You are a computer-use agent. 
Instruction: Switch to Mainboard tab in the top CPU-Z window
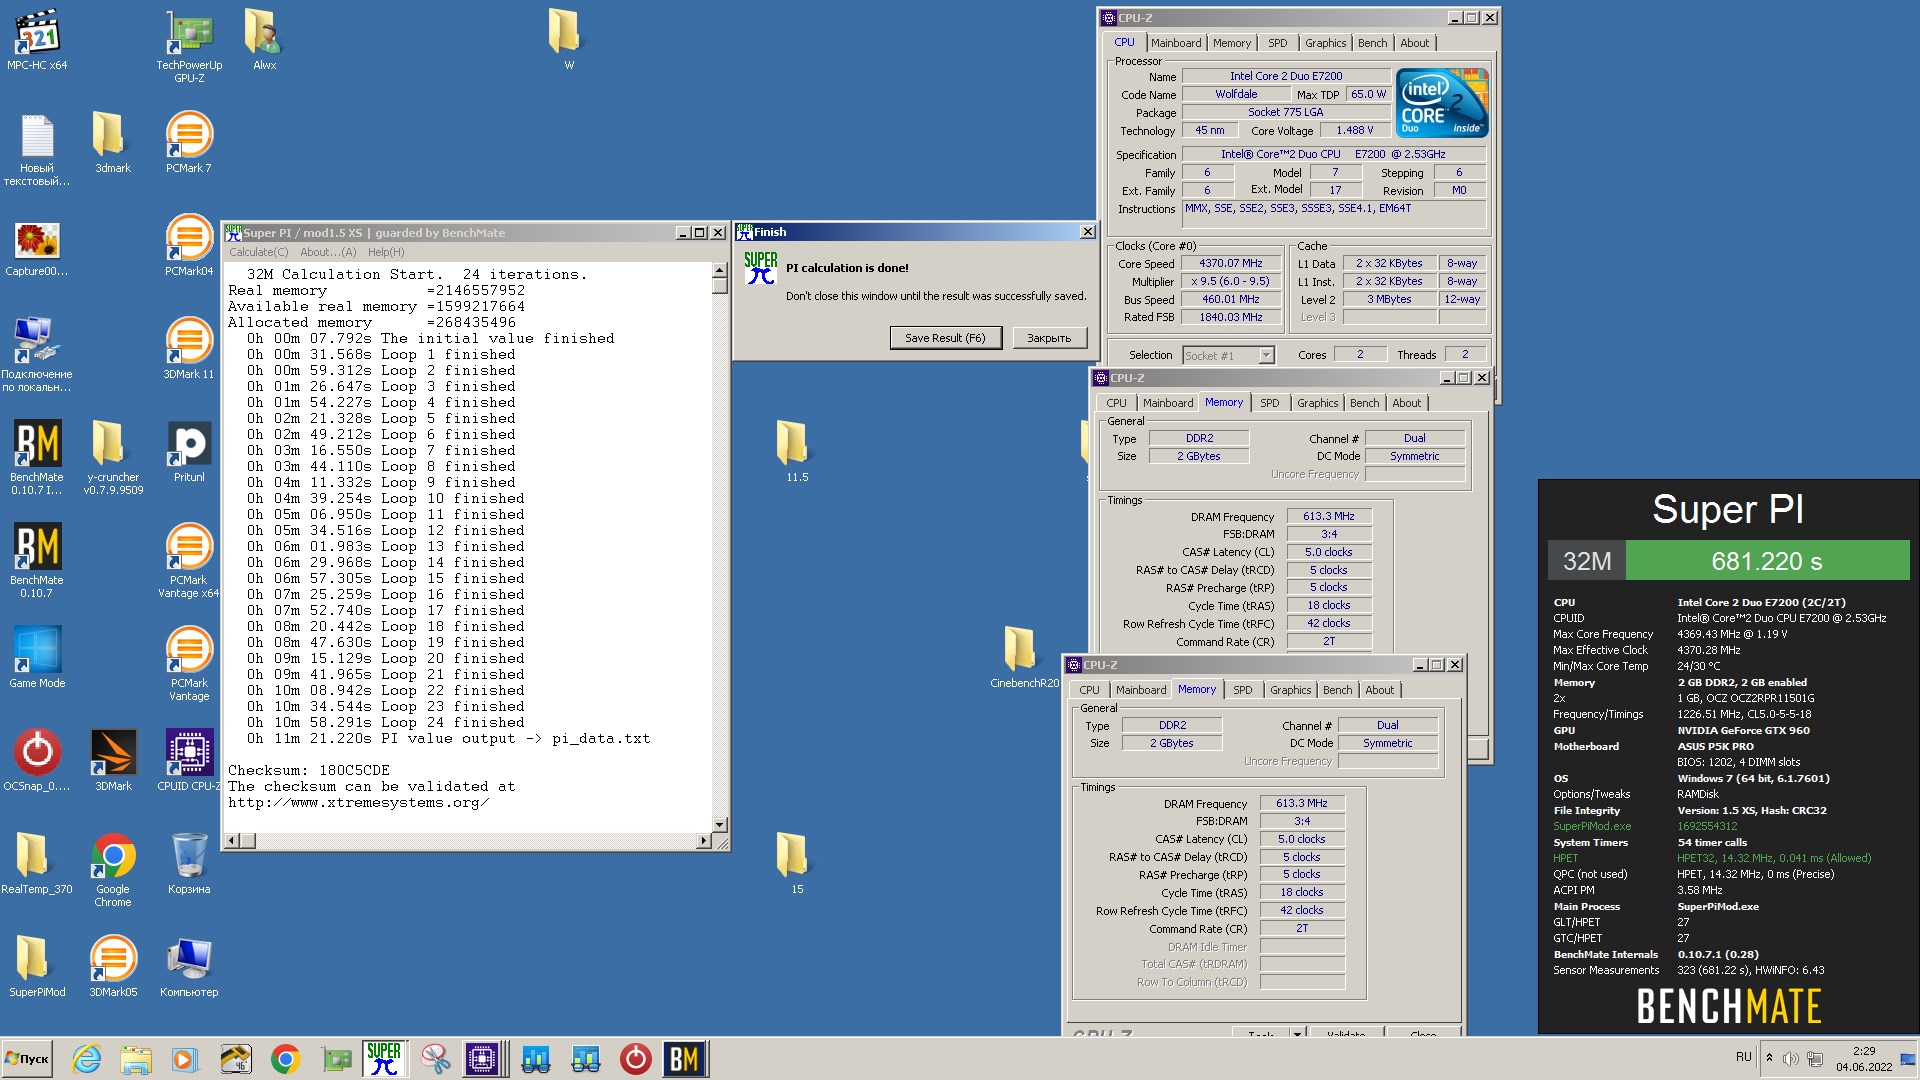pos(1176,43)
